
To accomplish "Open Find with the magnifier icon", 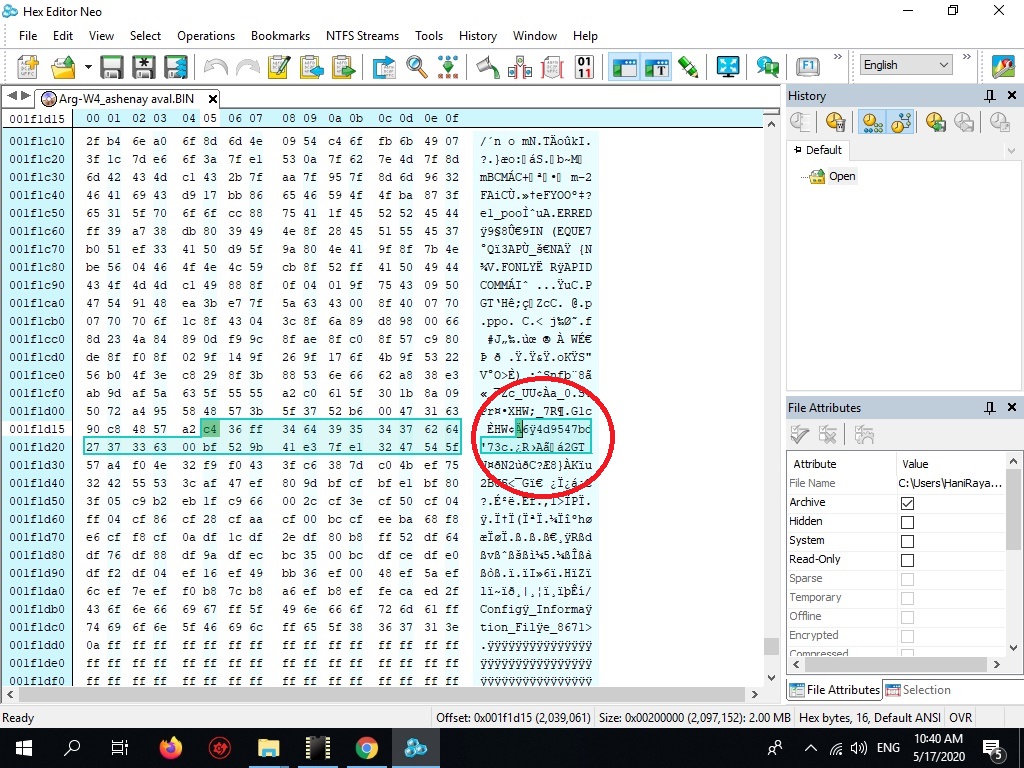I will point(417,67).
